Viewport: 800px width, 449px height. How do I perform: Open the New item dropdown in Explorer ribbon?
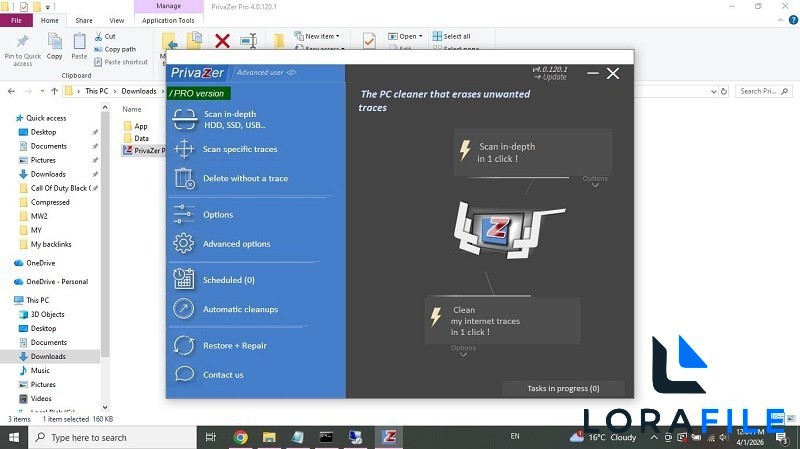[316, 36]
